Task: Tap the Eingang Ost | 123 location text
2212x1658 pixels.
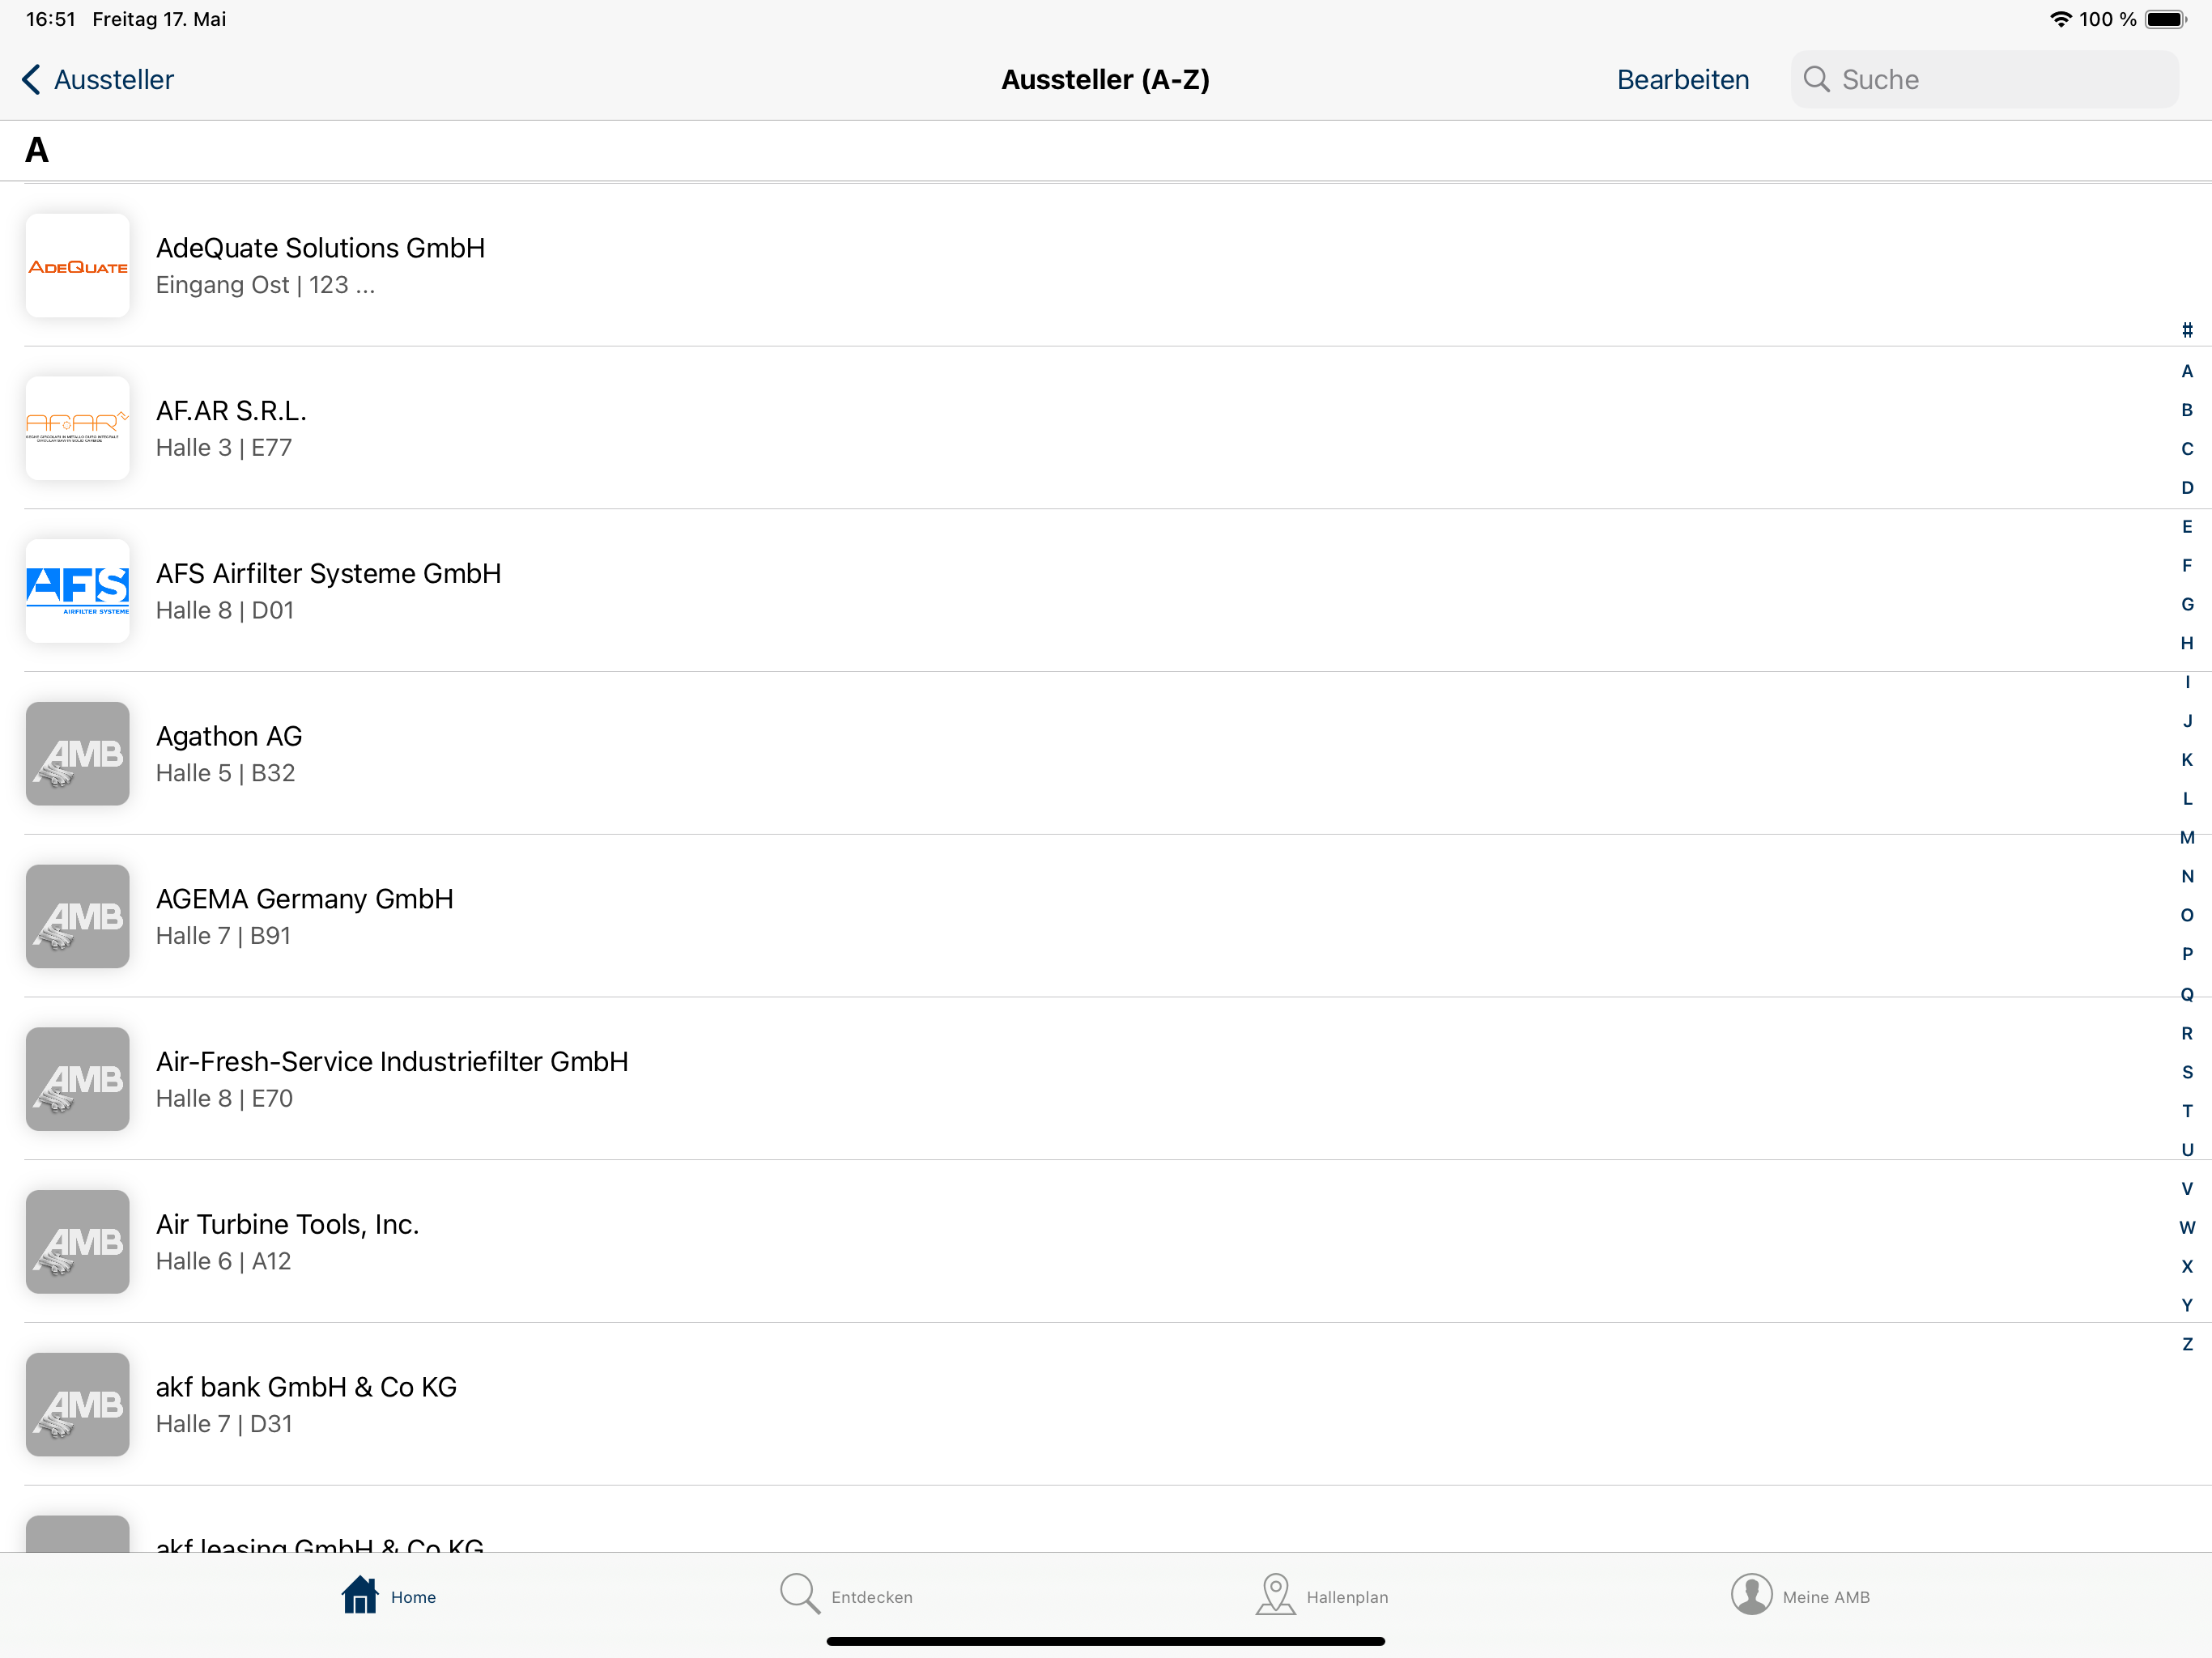Action: (265, 285)
